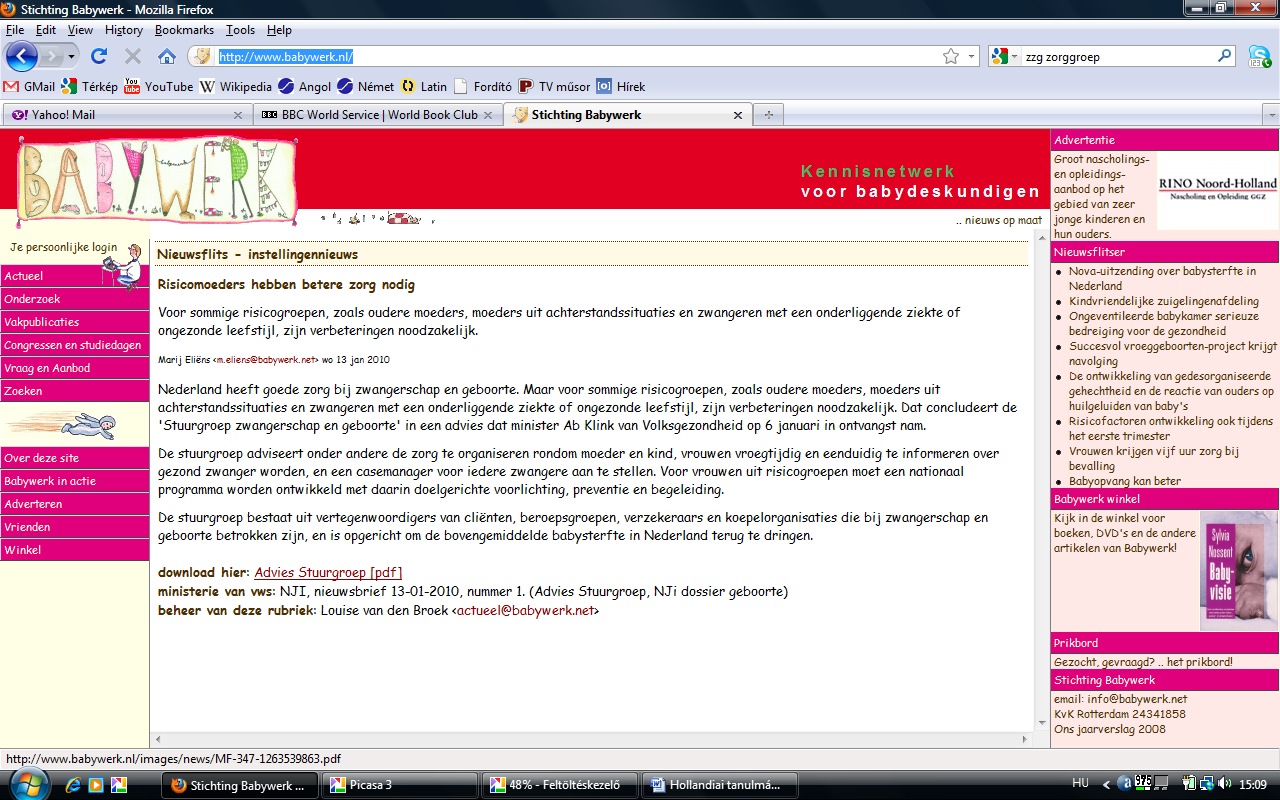Switch to Picasa 3 in the taskbar

pos(400,785)
